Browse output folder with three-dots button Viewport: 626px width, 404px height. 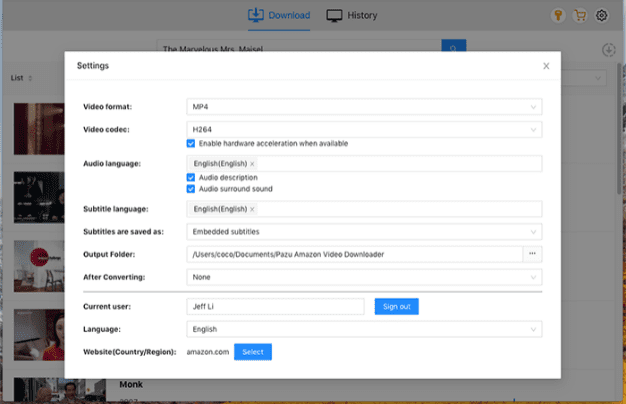click(532, 254)
